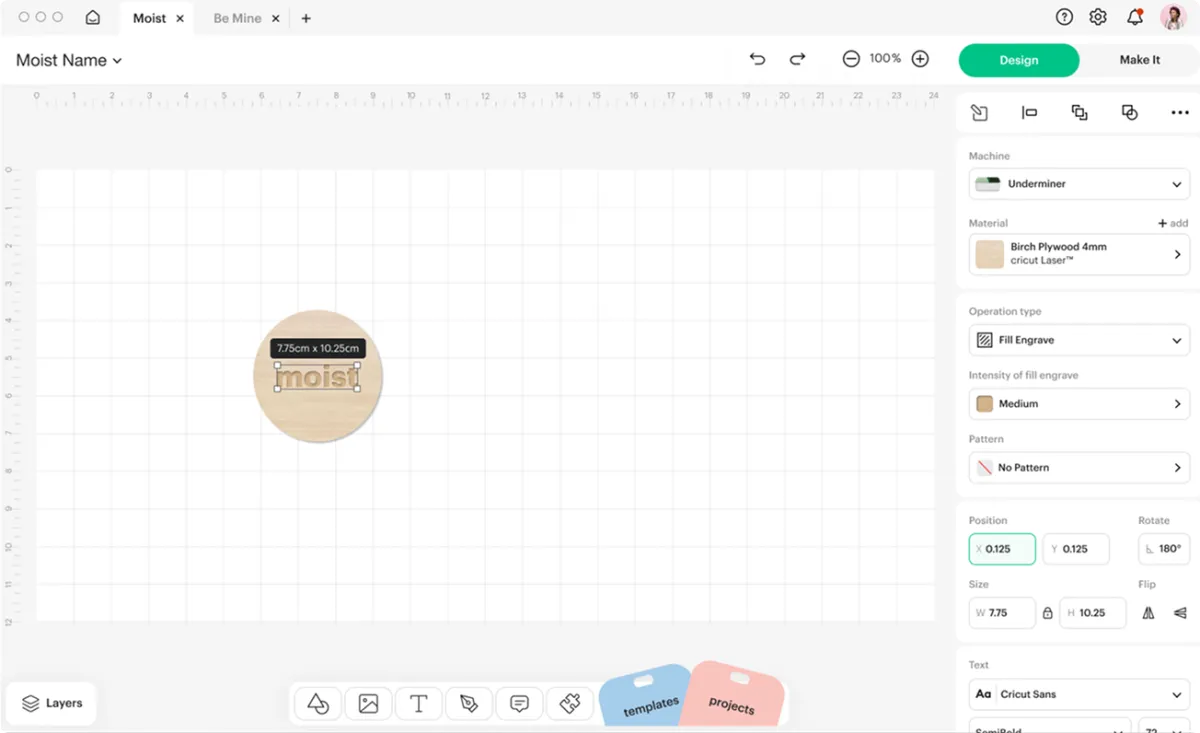
Task: Open the Medium intensity selector
Action: pyautogui.click(x=1079, y=404)
